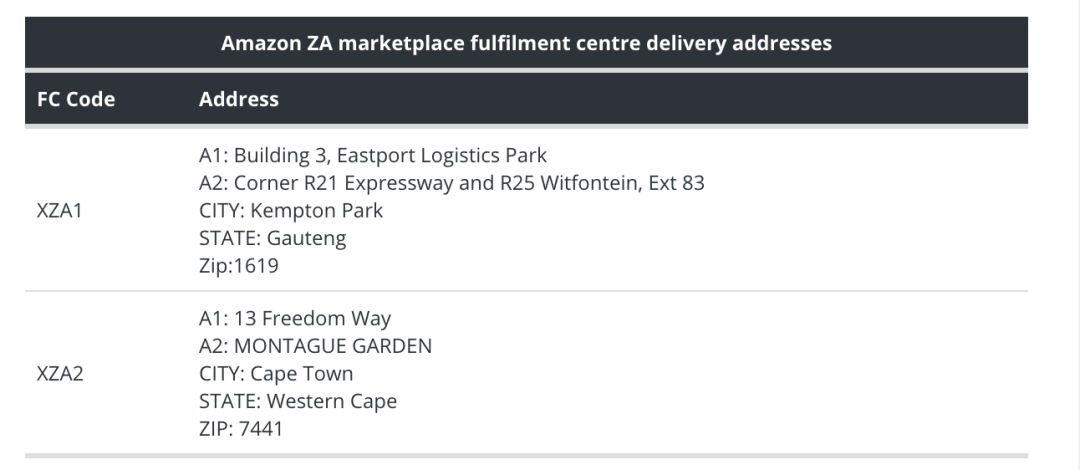
Task: Click 'Amazon ZA' in the table title
Action: point(263,43)
